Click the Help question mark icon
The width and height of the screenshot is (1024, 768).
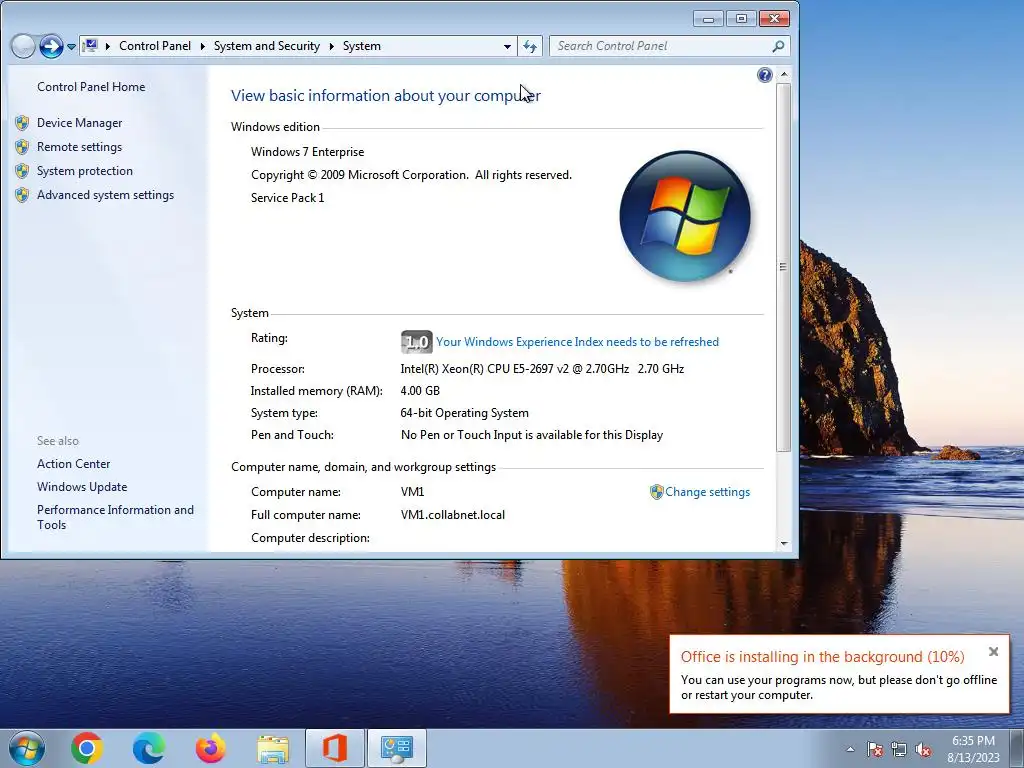[764, 75]
